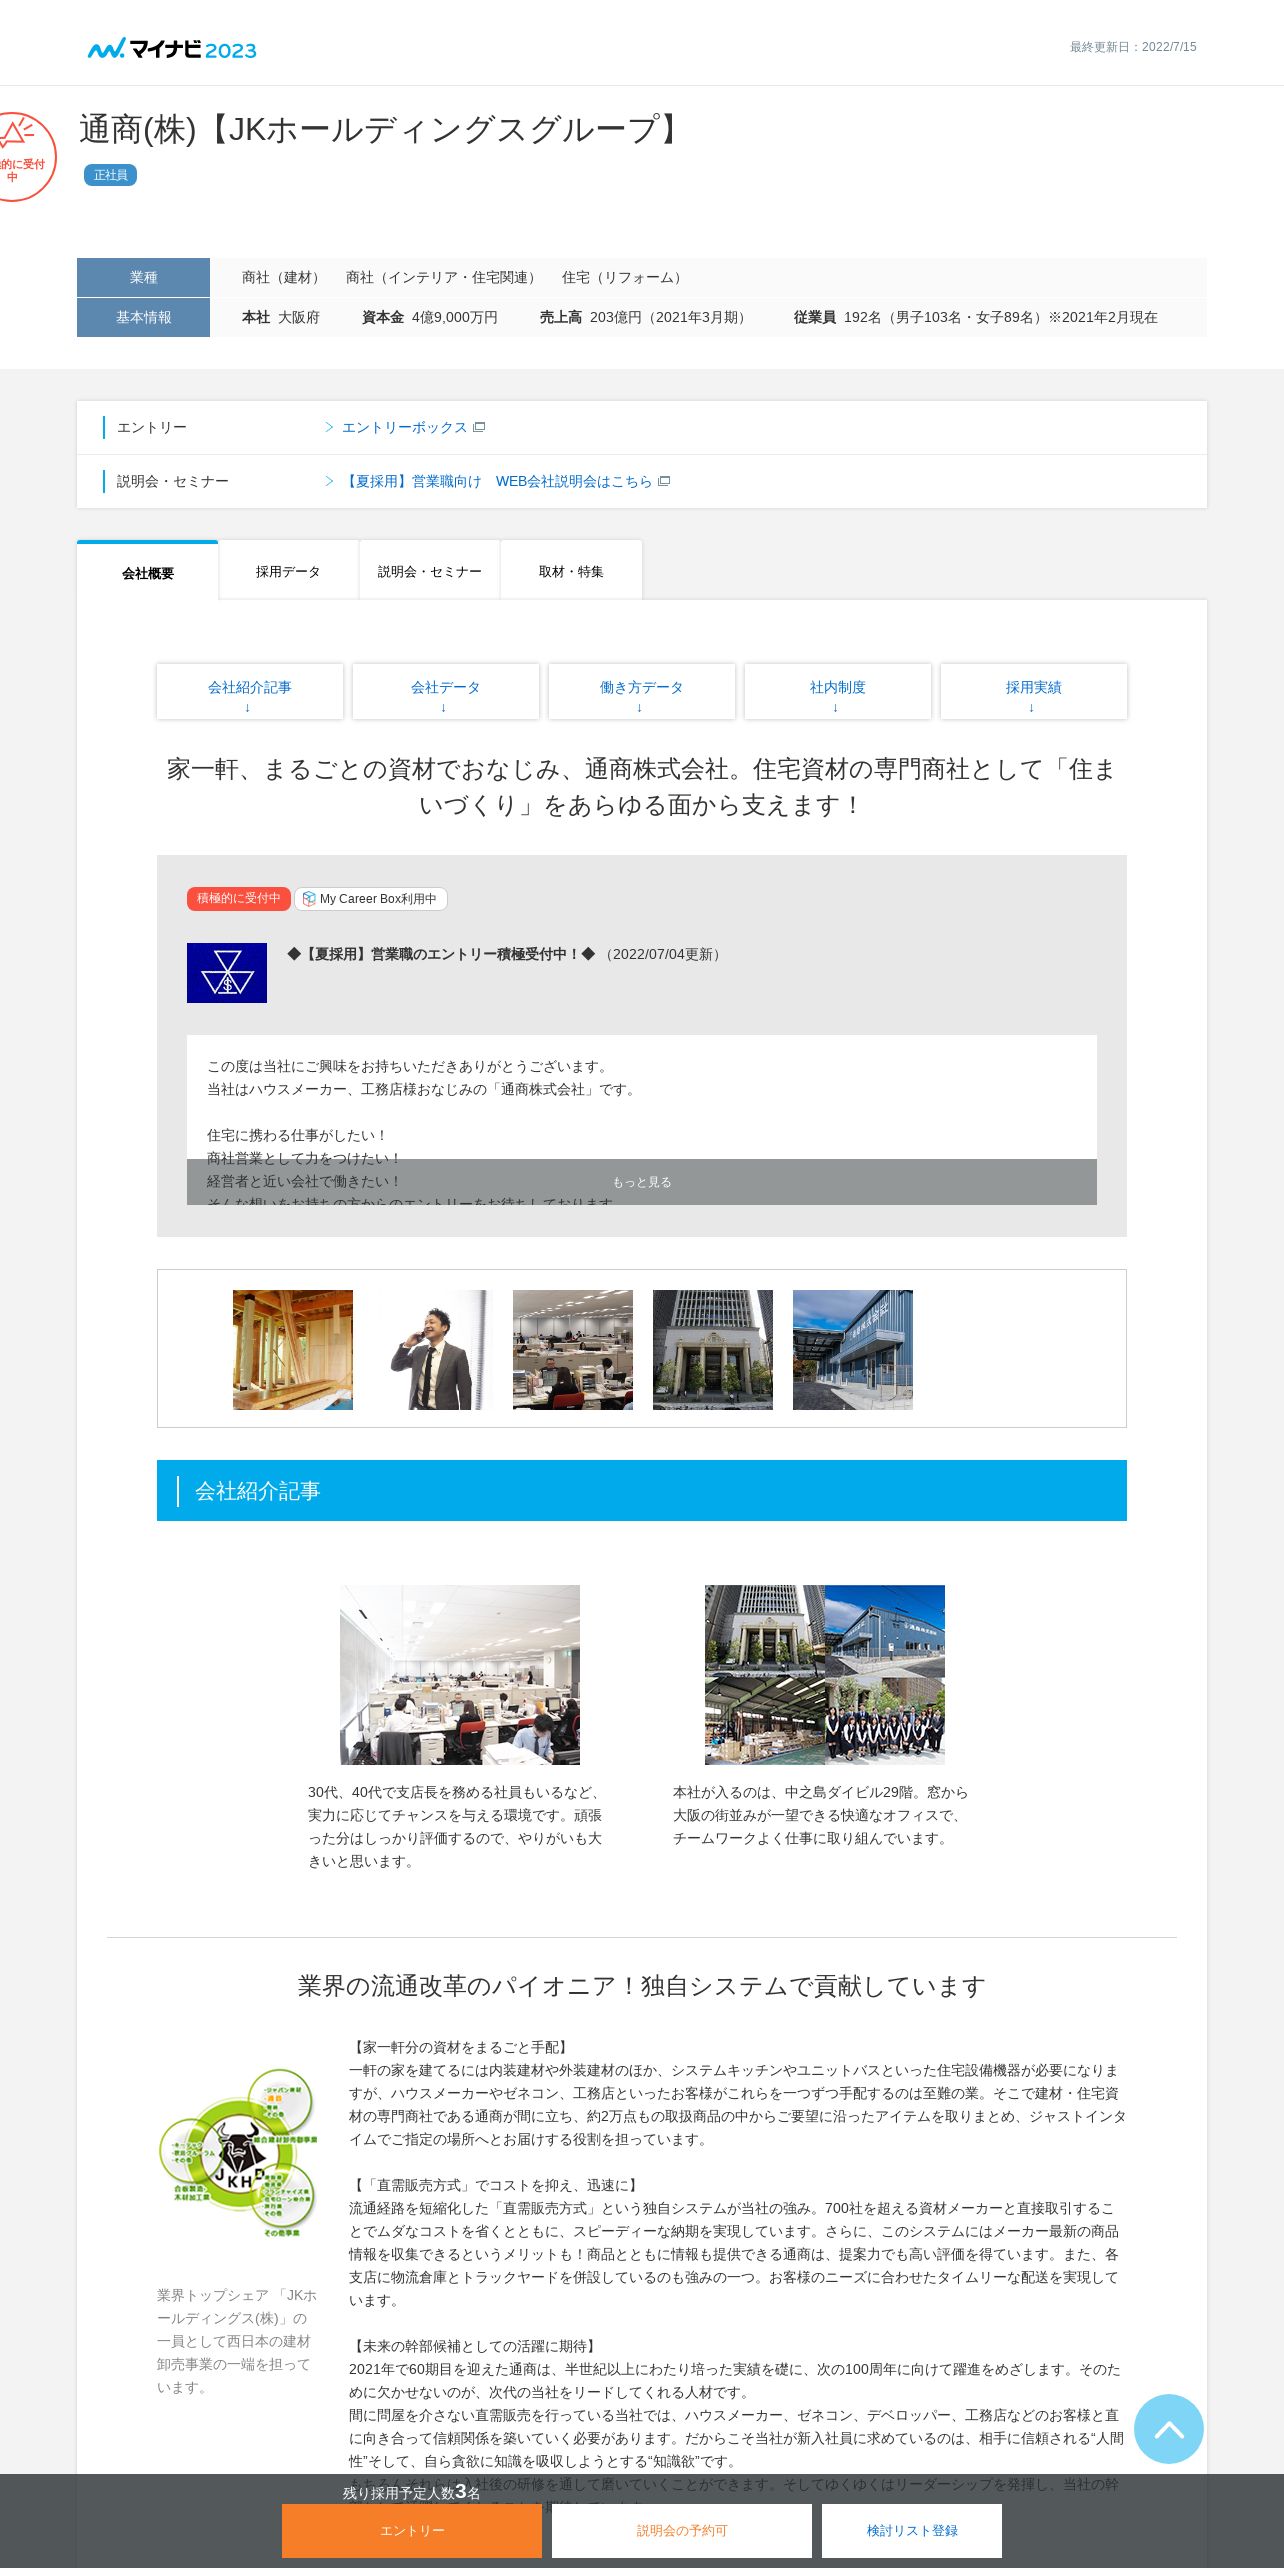Click the 業種 header cell

143,277
